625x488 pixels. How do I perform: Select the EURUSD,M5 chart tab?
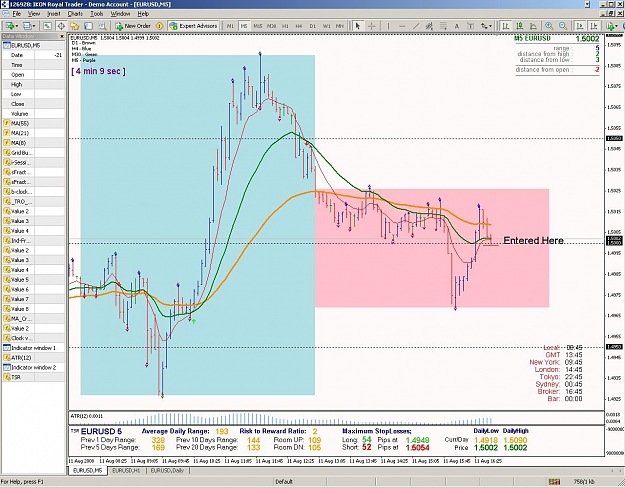point(88,471)
